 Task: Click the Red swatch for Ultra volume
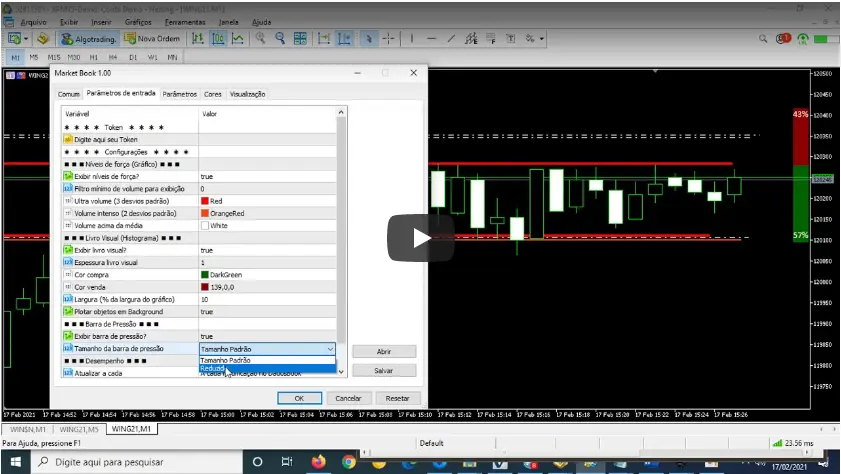tap(205, 201)
